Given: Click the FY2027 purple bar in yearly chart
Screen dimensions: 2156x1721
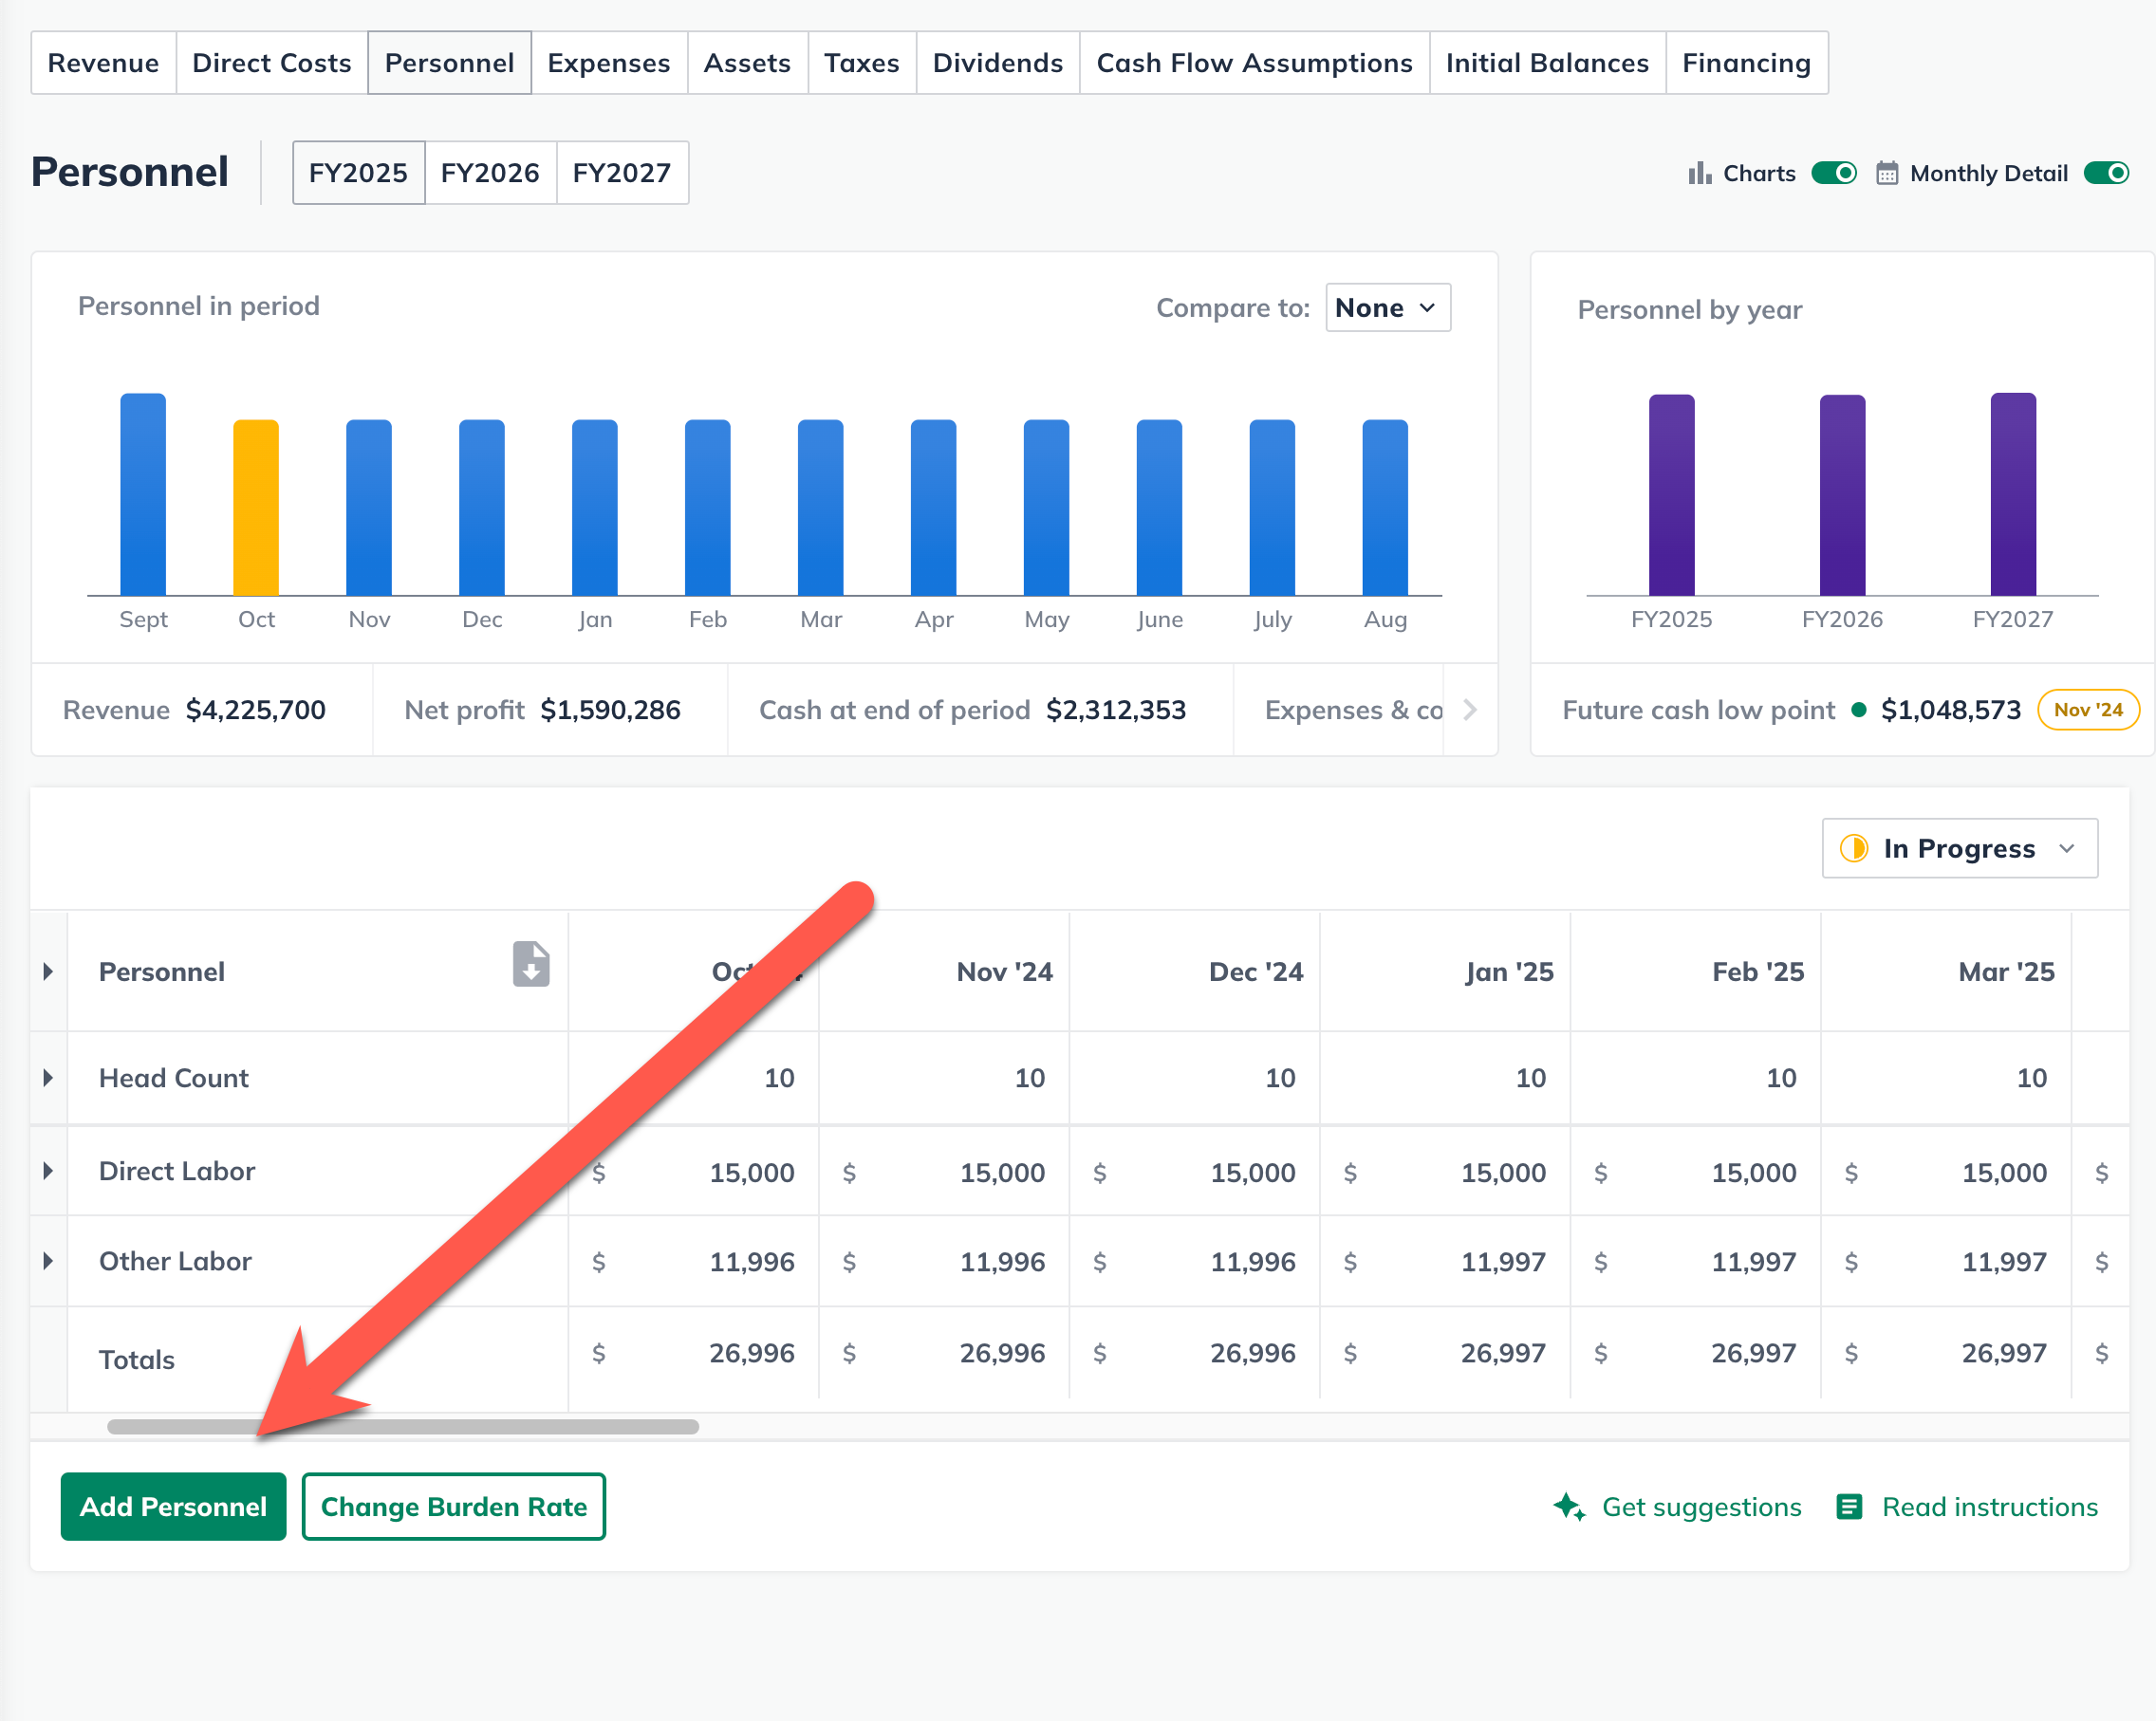Looking at the screenshot, I should coord(2013,494).
